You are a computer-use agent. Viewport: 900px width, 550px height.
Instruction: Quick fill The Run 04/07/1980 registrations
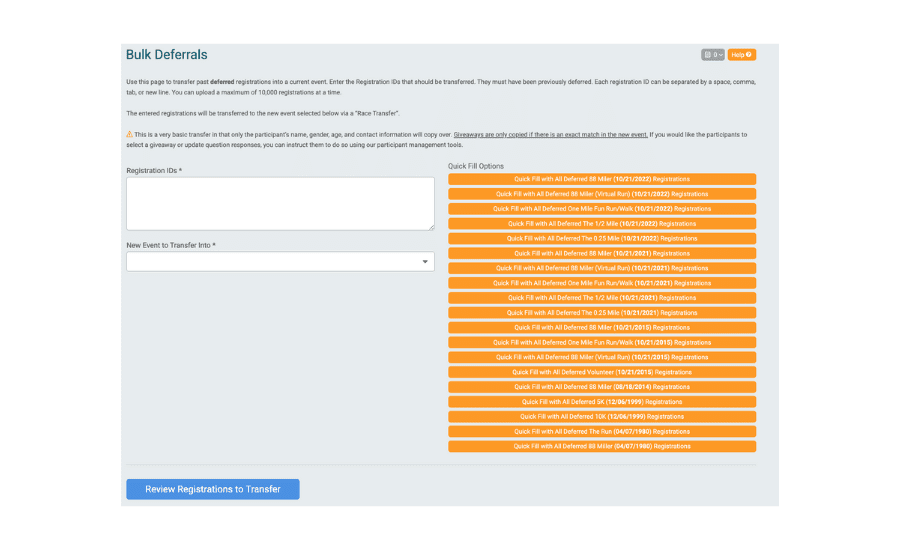602,432
